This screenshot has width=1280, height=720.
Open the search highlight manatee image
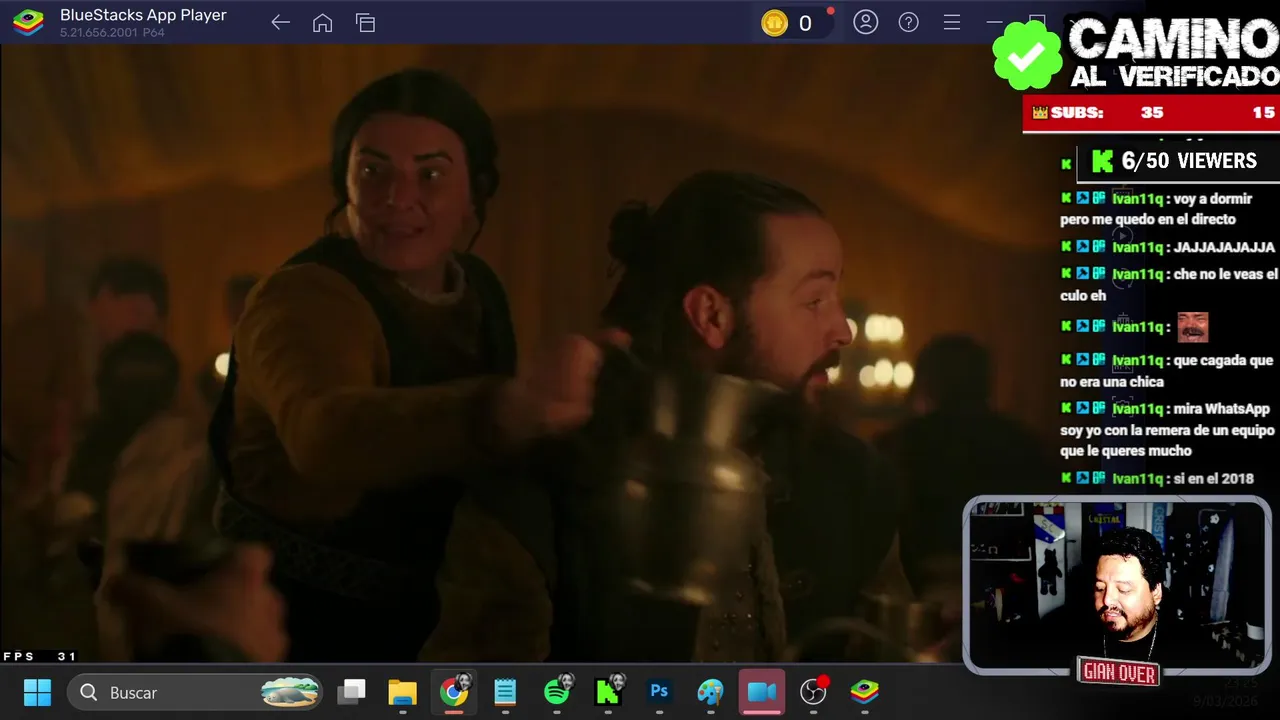[x=290, y=692]
